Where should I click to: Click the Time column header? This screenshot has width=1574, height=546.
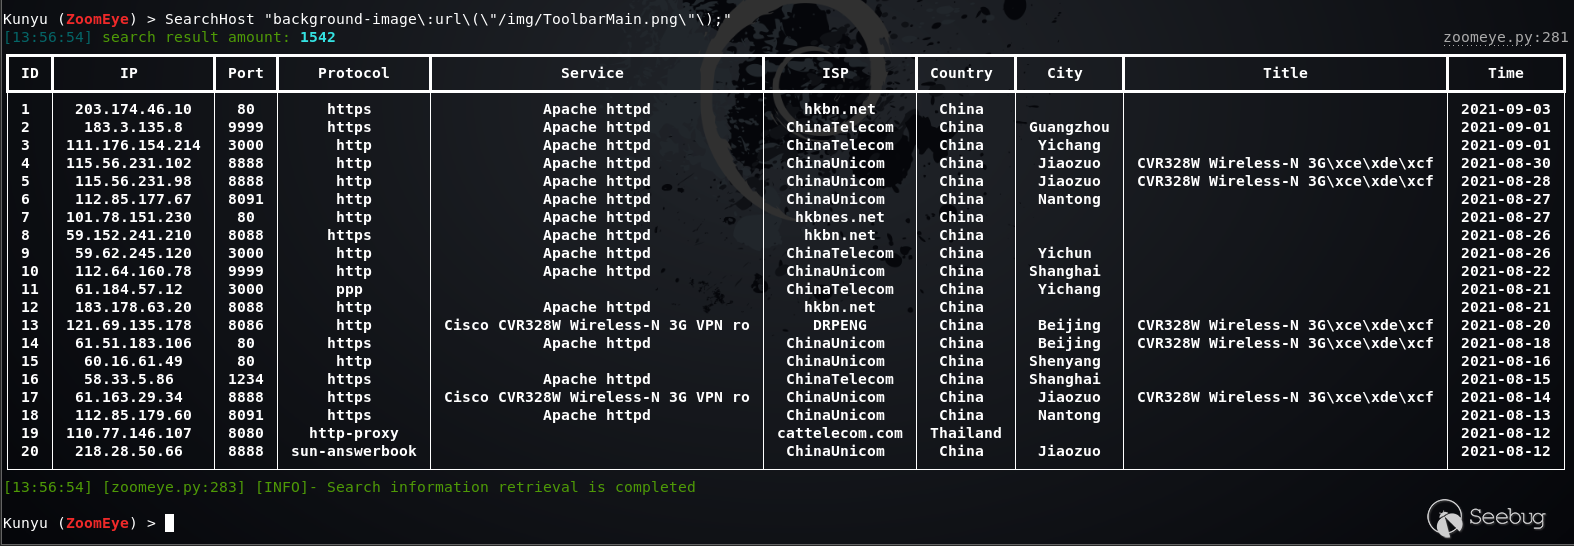1506,73
